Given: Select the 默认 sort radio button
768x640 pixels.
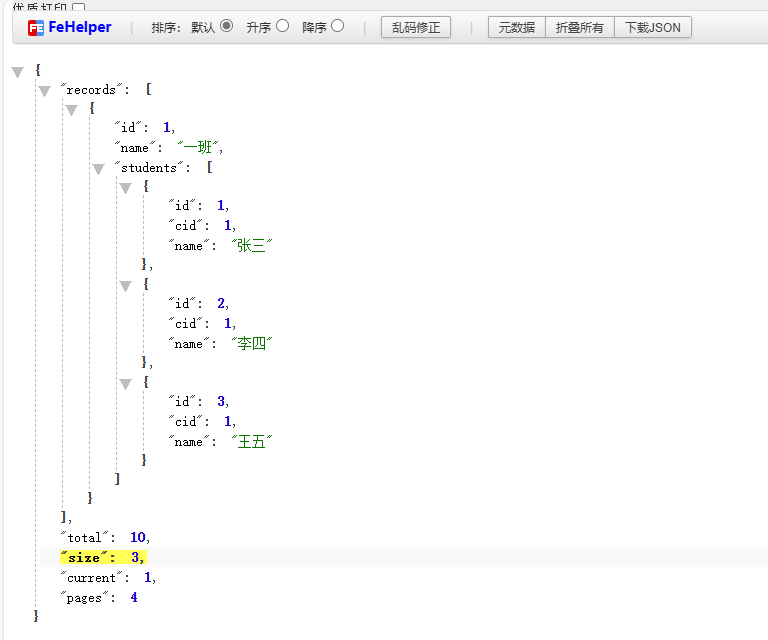Looking at the screenshot, I should click(x=226, y=26).
